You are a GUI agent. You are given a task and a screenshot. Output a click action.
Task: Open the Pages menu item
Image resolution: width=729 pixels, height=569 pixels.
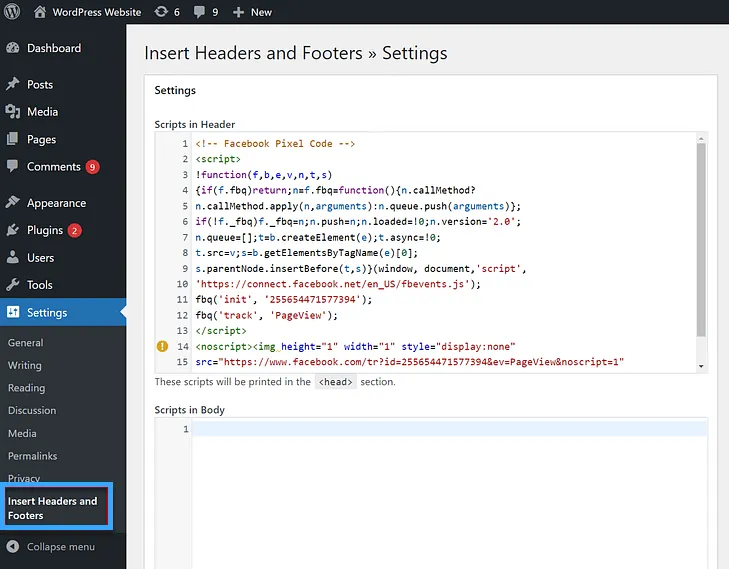[41, 140]
